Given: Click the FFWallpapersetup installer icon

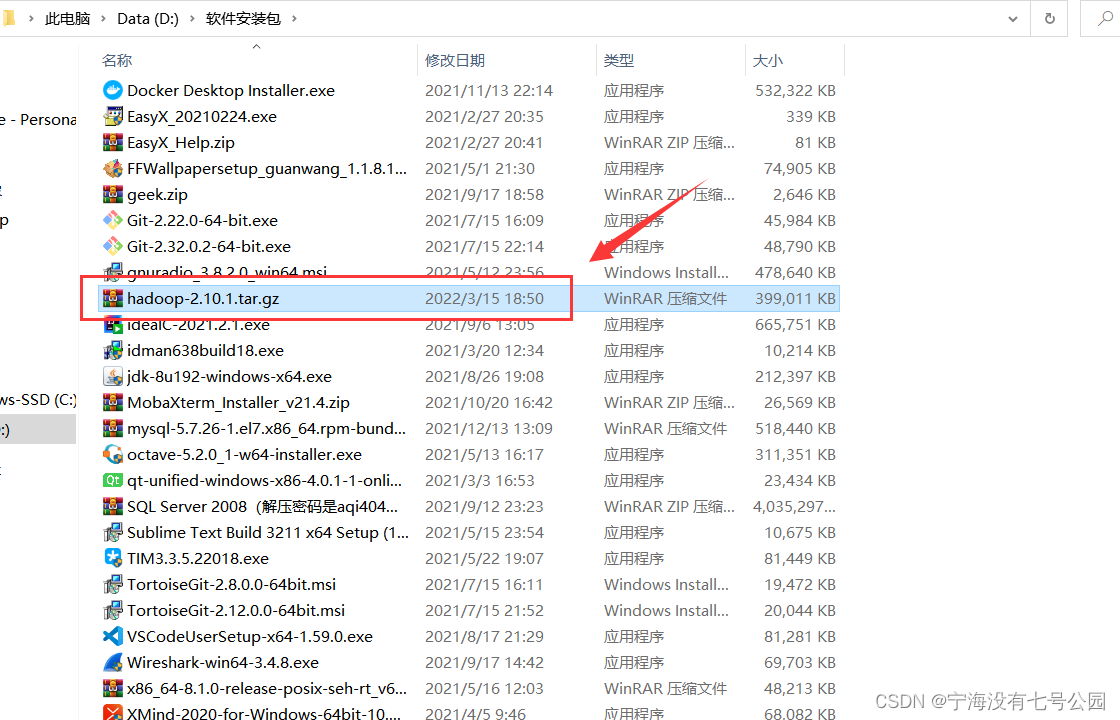Looking at the screenshot, I should tap(113, 169).
